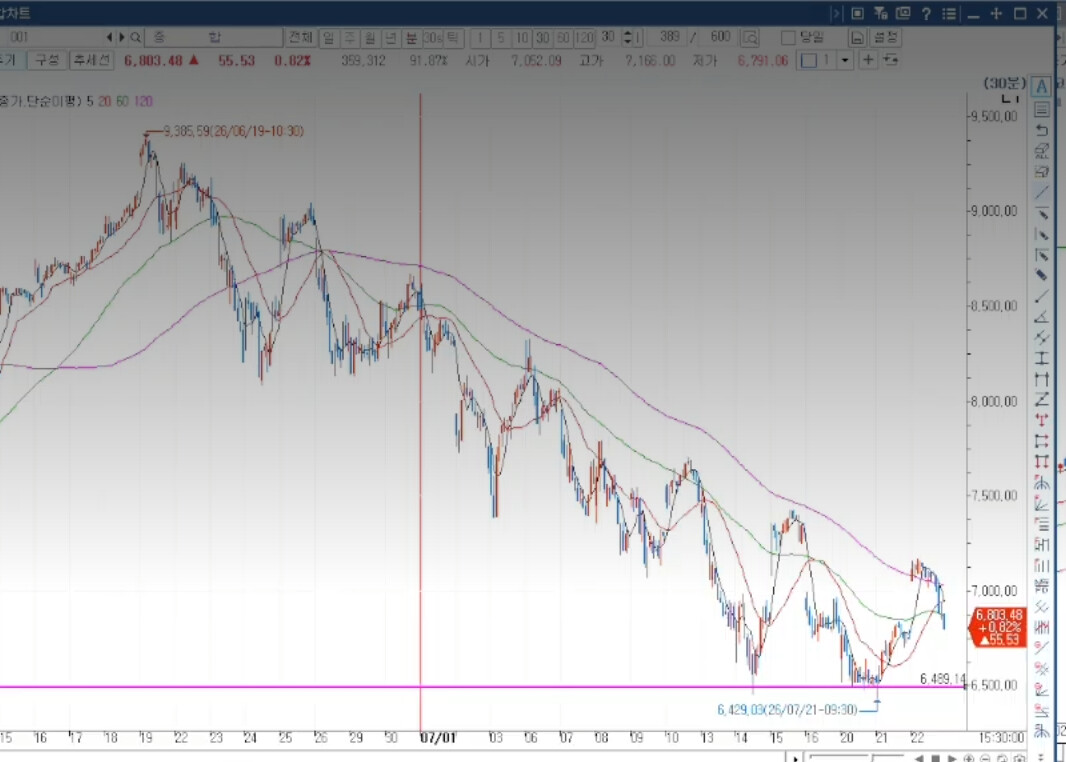This screenshot has width=1066, height=762.
Task: Click the interval stepper arrows next to 30
Action: coord(627,37)
